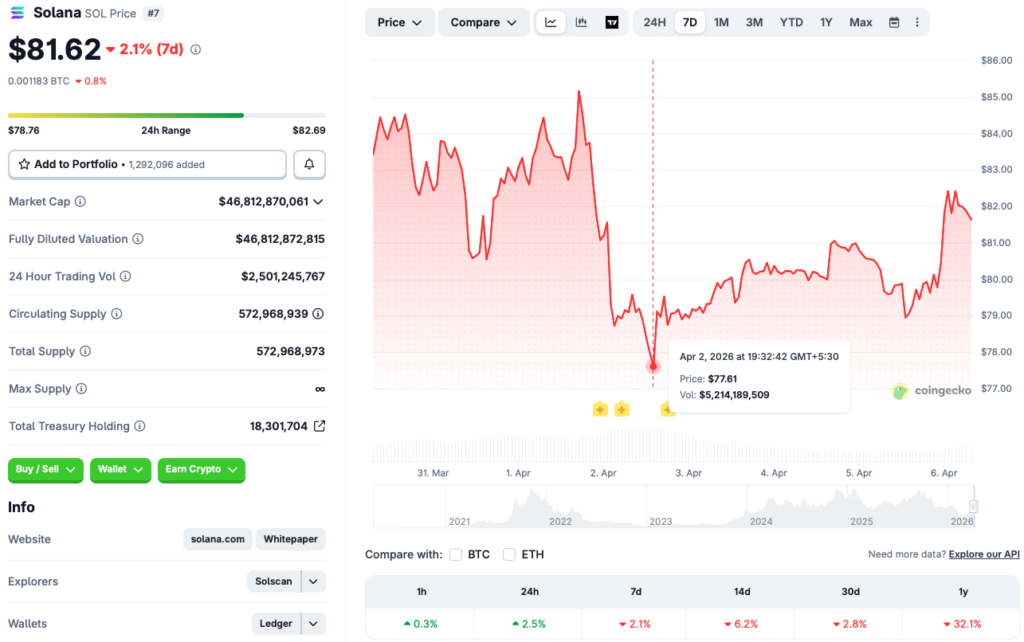This screenshot has height=642, width=1024.
Task: Open the calendar date range icon
Action: (x=893, y=21)
